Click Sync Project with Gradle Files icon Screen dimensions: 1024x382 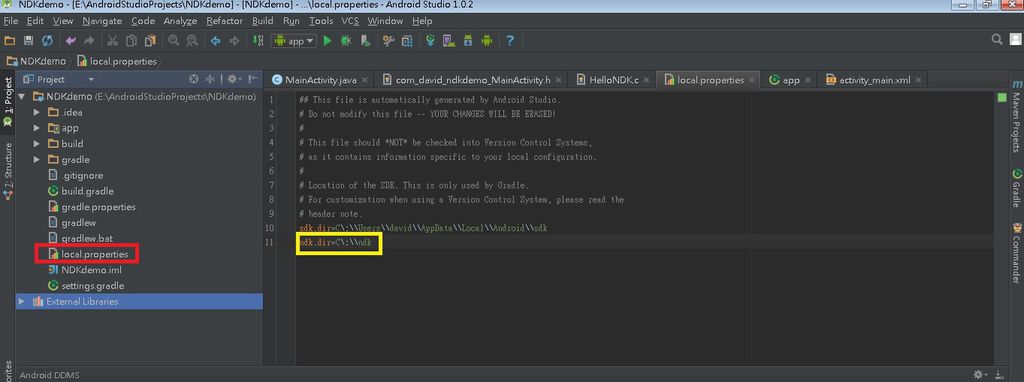(x=430, y=40)
